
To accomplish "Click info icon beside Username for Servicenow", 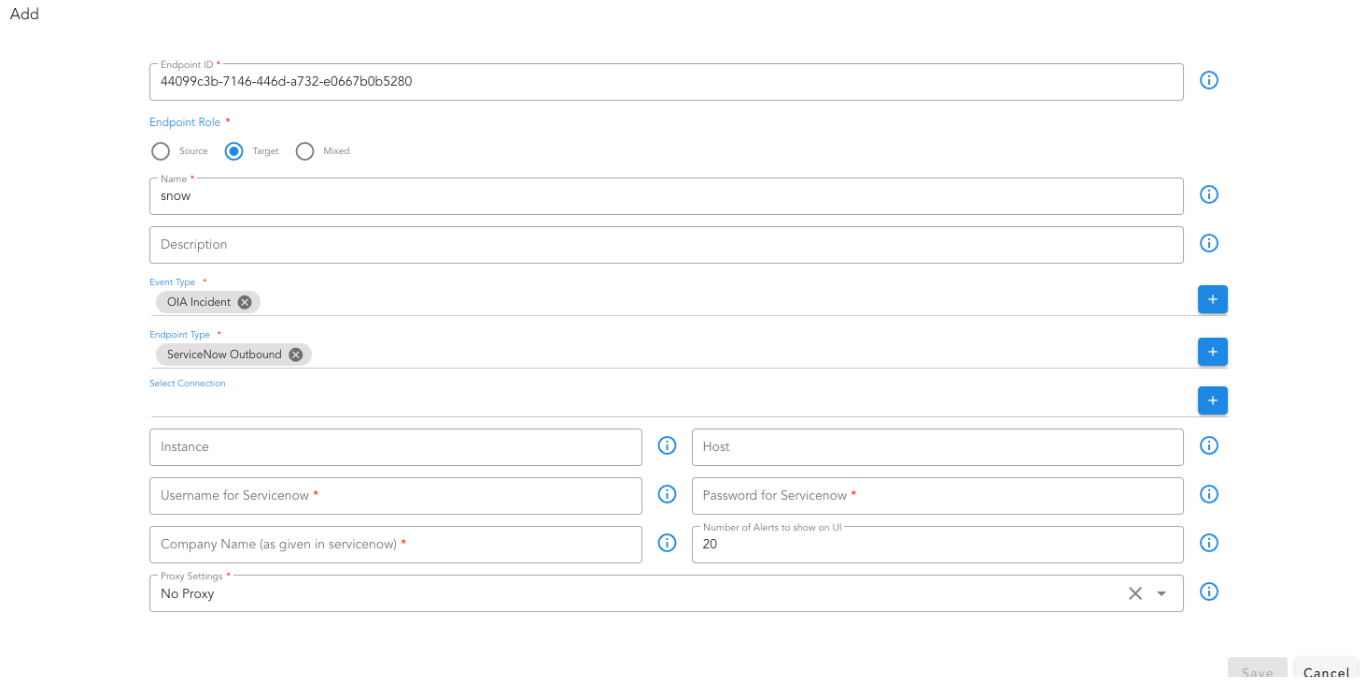I will coord(667,494).
